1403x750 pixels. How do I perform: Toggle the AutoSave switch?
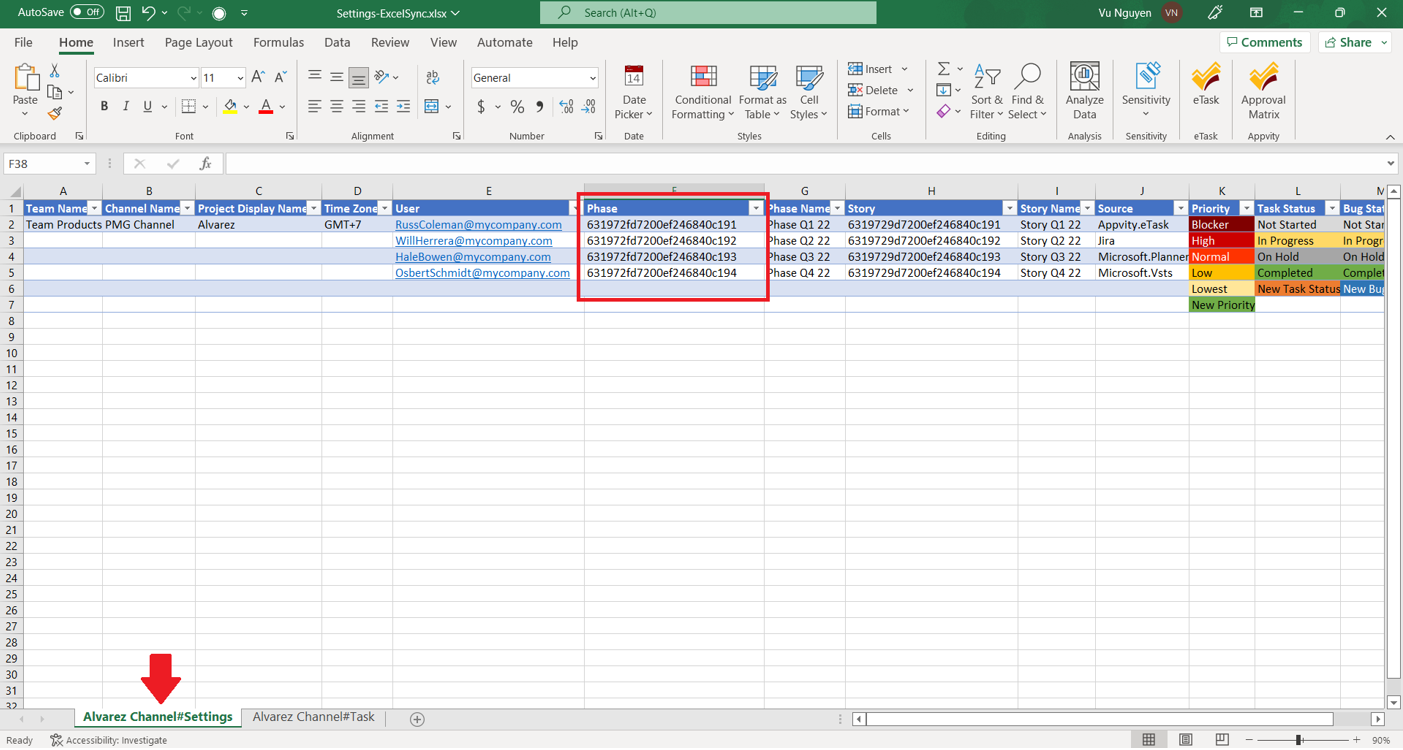point(87,13)
